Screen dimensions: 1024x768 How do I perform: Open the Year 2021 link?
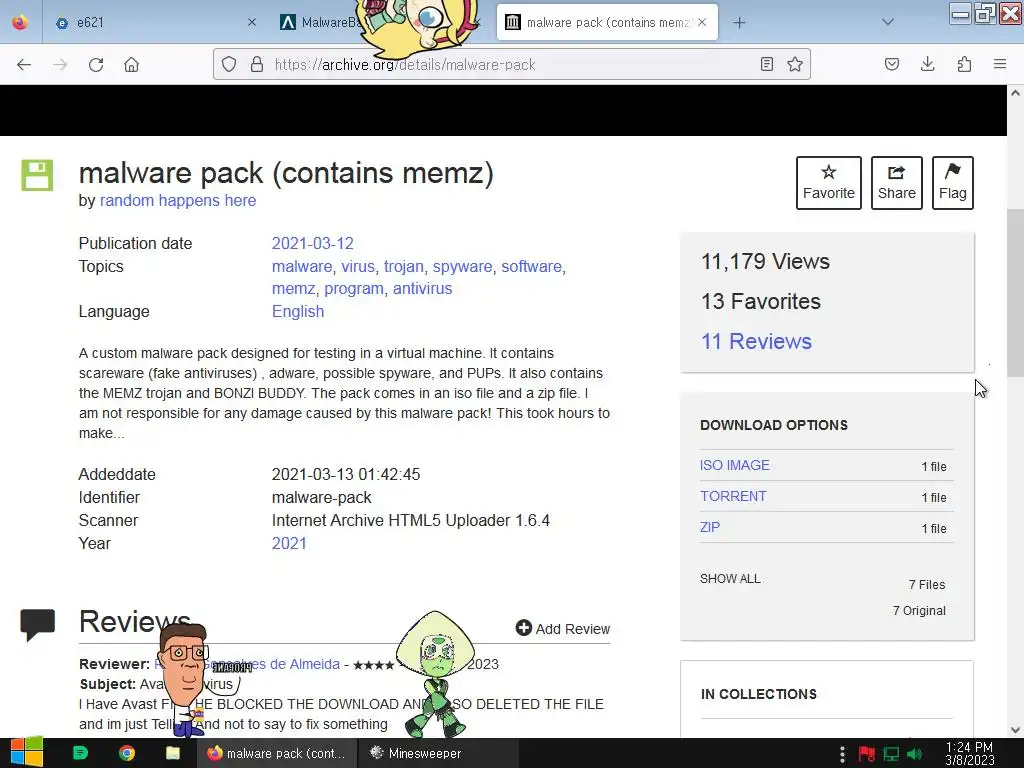point(289,543)
